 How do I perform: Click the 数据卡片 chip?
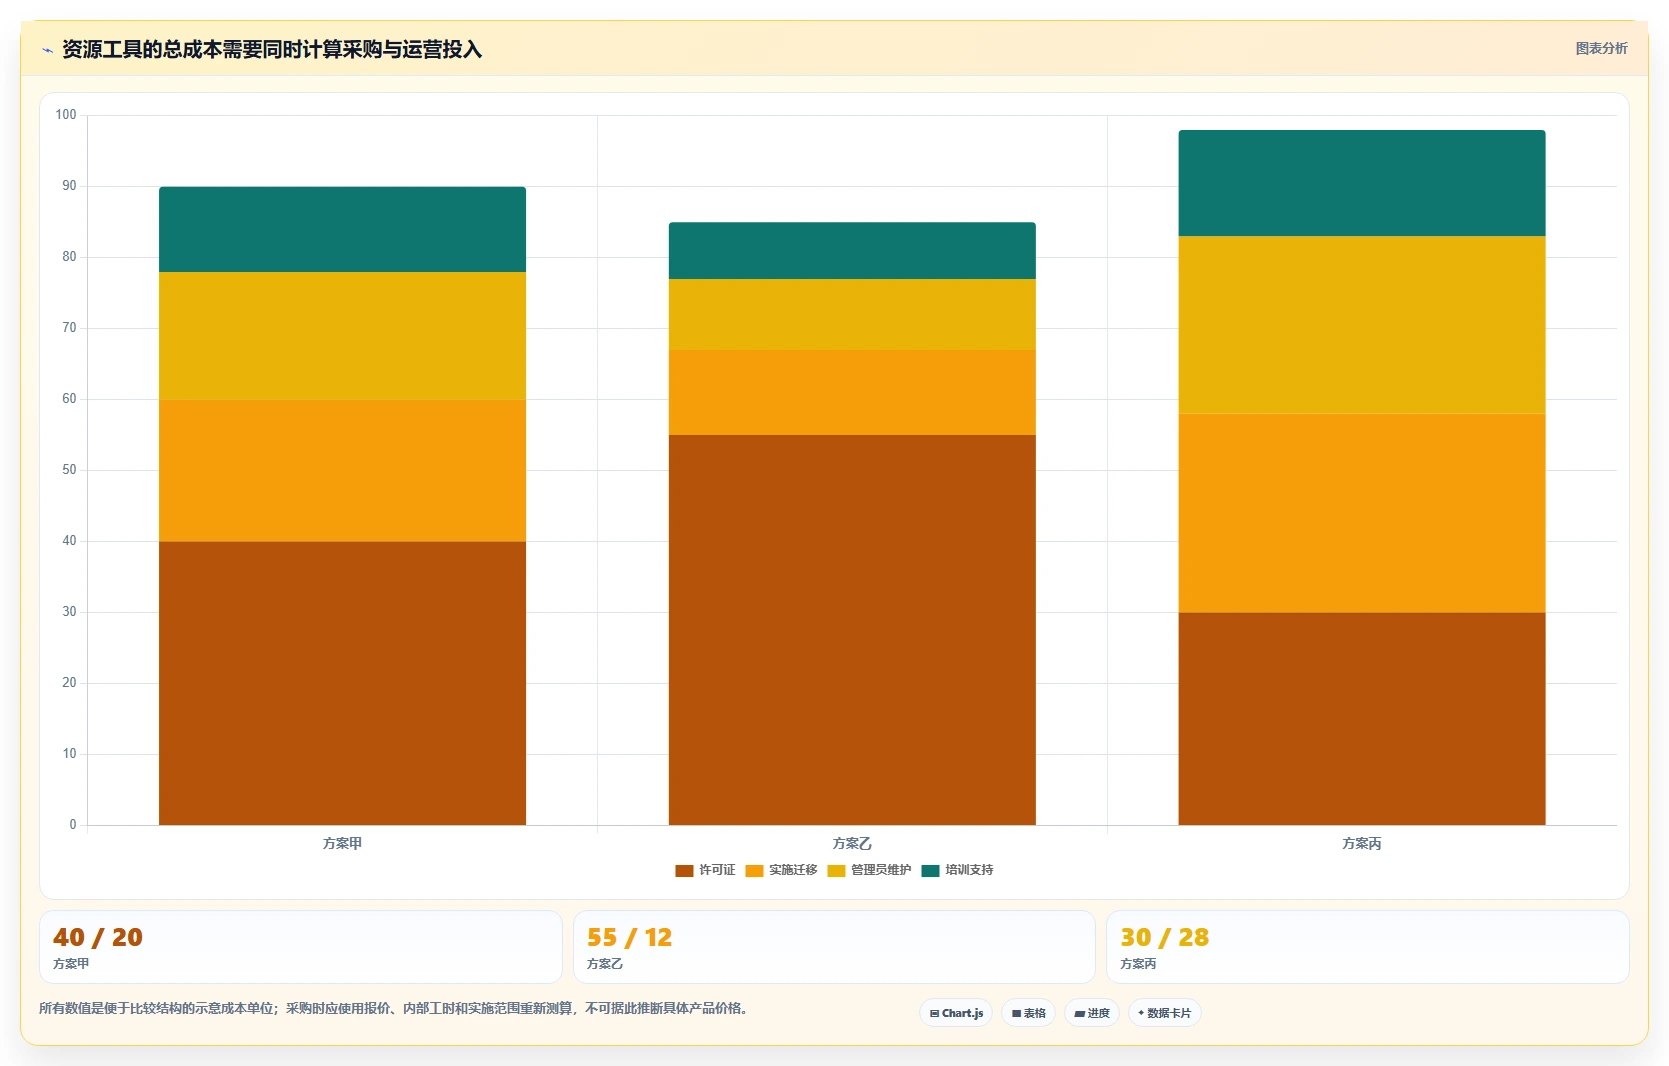1164,1013
